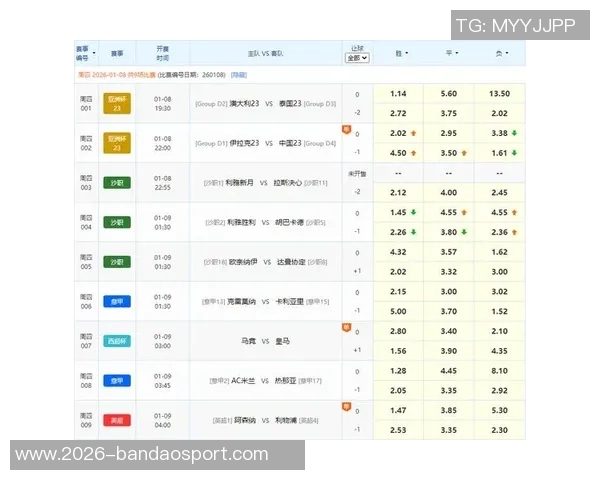Viewport: 600px width, 480px height.
Task: Click the up arrow next to 3.50 in match 002
Action: [464, 153]
